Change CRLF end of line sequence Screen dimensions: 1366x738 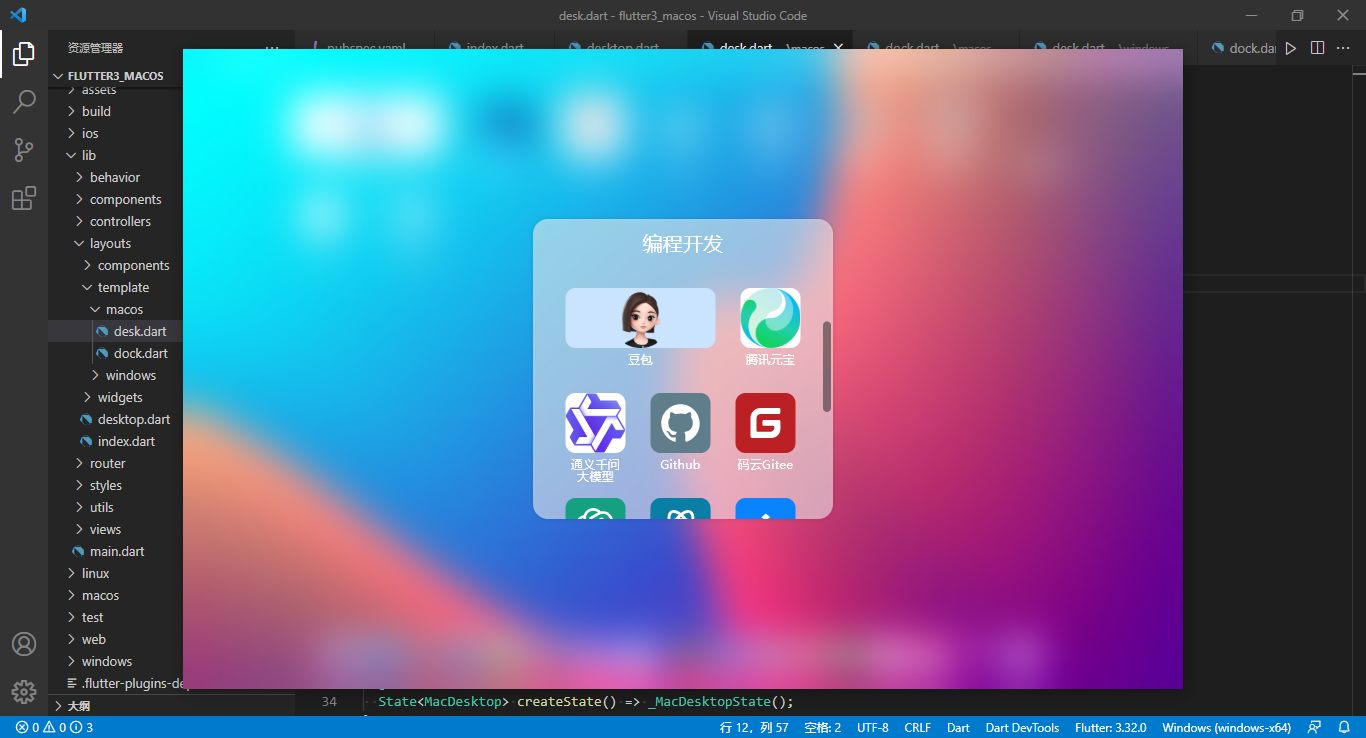pos(918,727)
